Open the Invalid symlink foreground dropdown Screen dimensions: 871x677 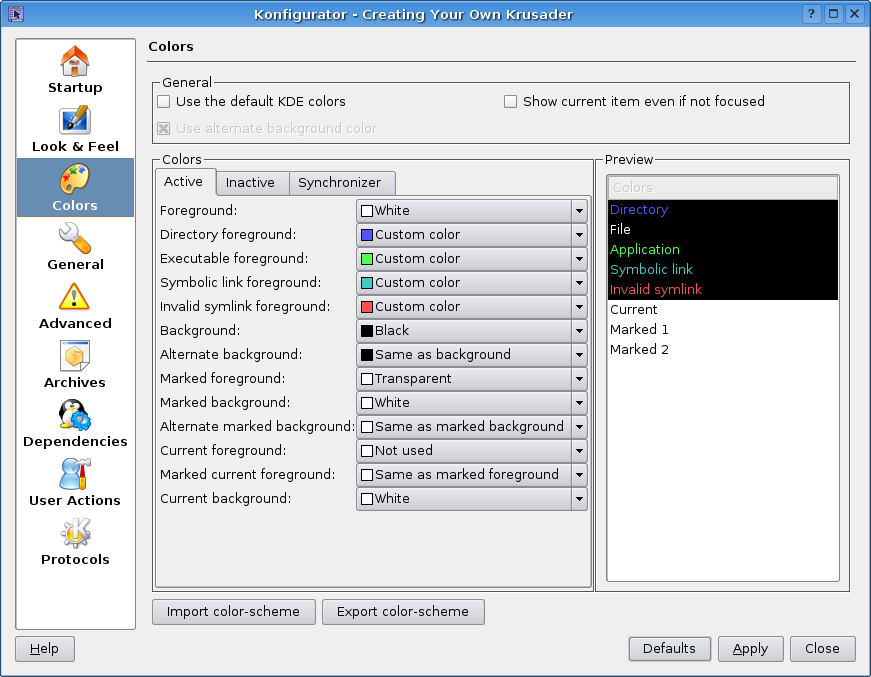472,307
